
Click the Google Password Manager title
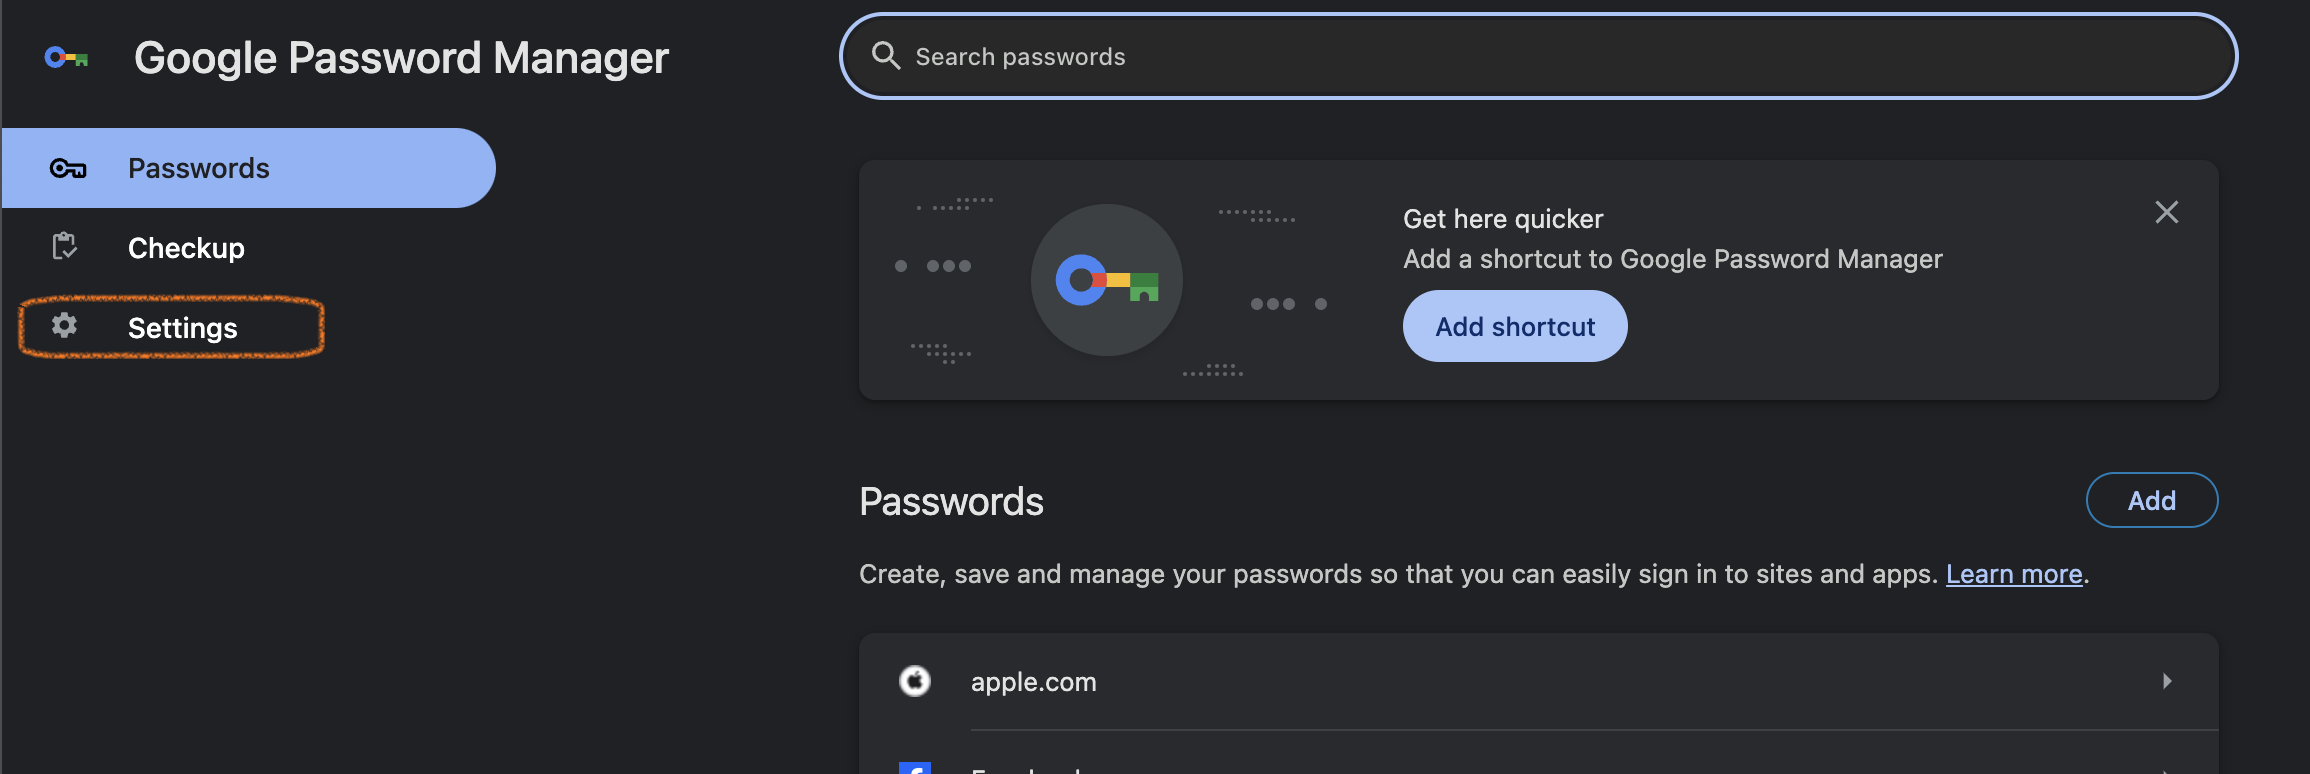point(401,58)
